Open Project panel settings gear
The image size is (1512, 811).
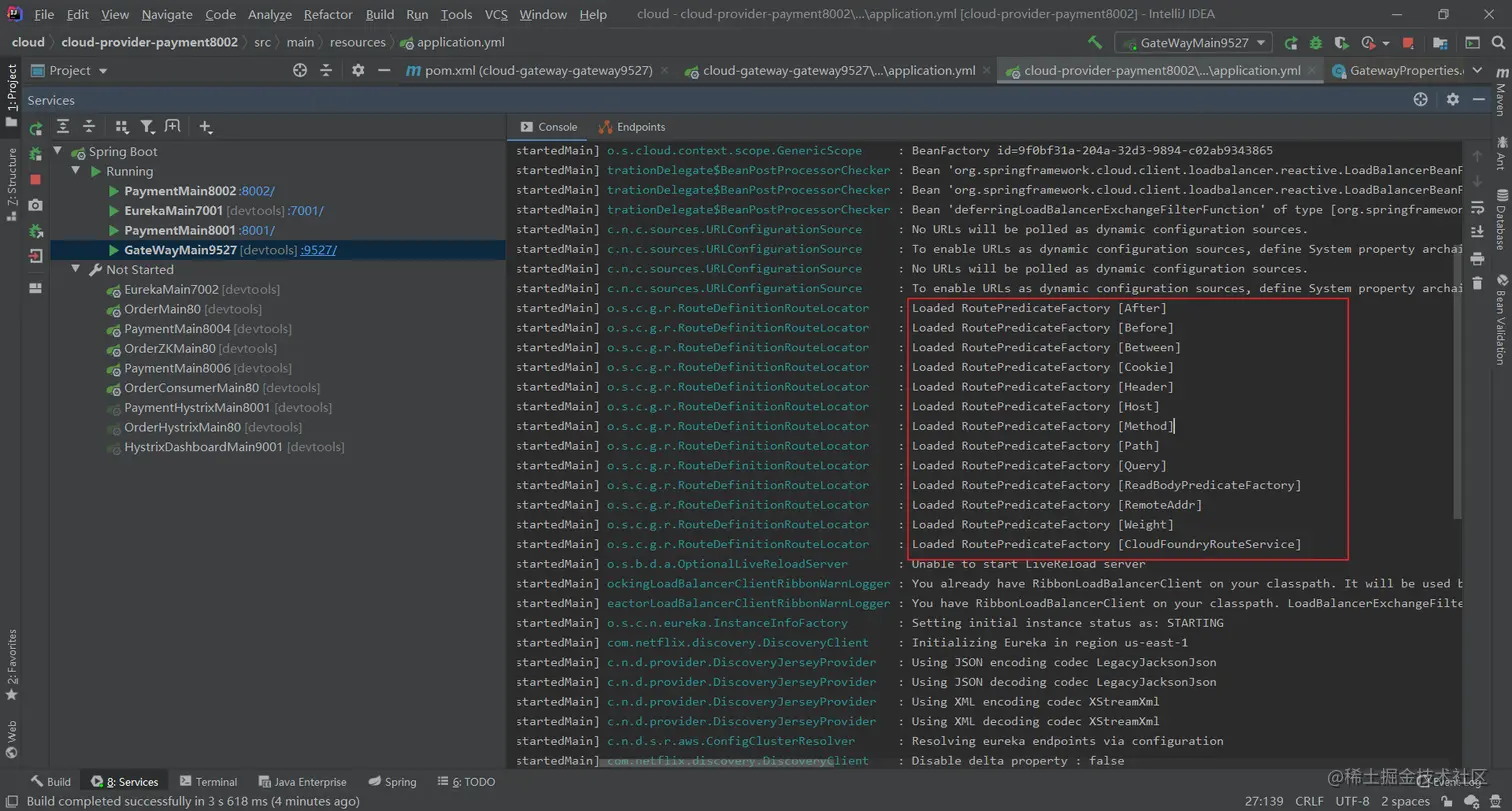[x=358, y=70]
